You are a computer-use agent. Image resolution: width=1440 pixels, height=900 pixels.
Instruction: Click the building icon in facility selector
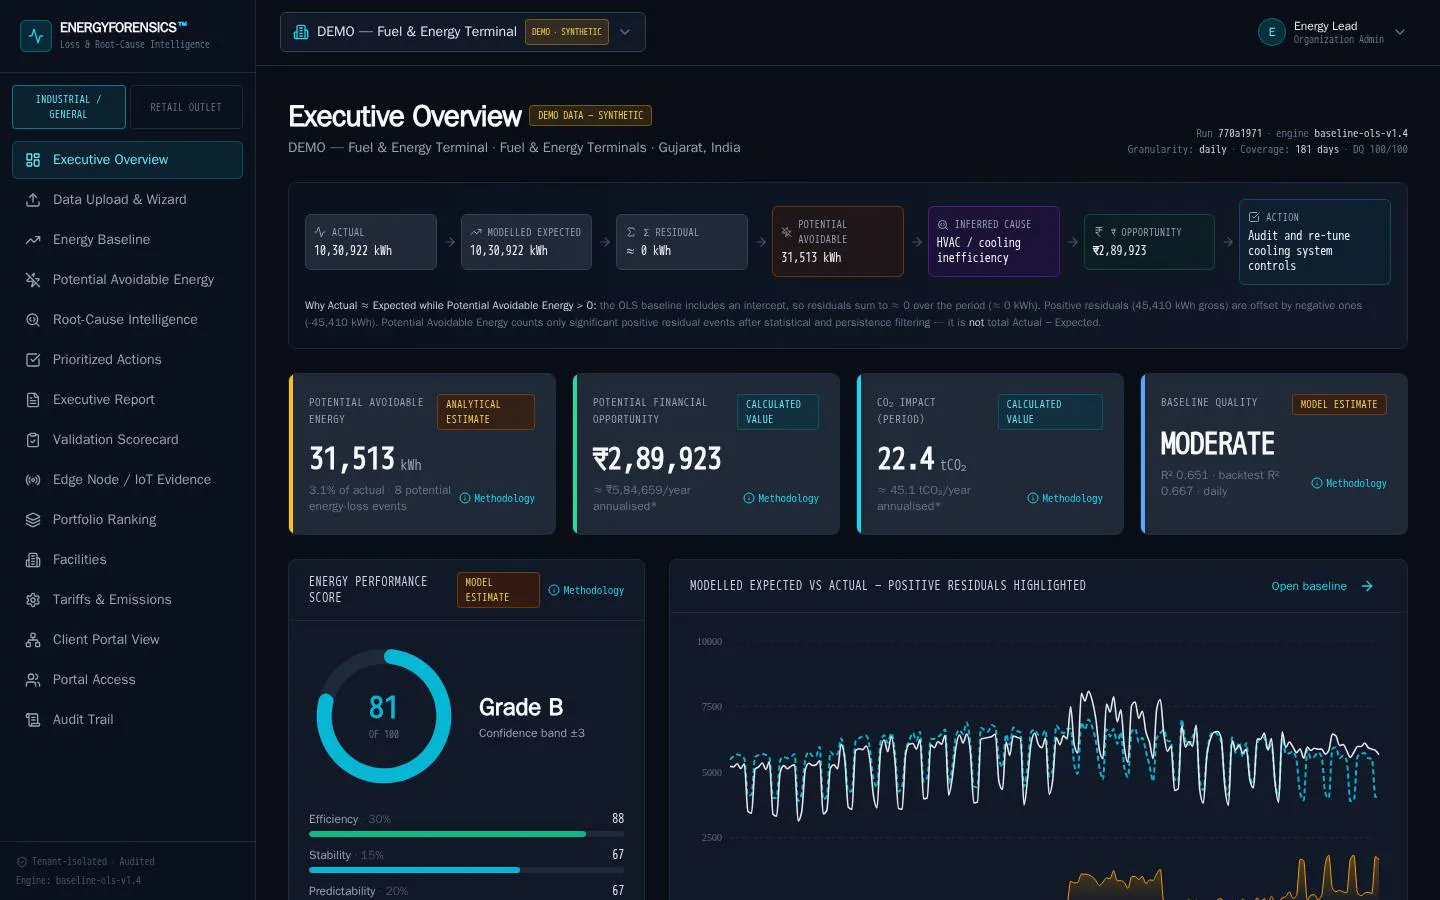[x=301, y=32]
